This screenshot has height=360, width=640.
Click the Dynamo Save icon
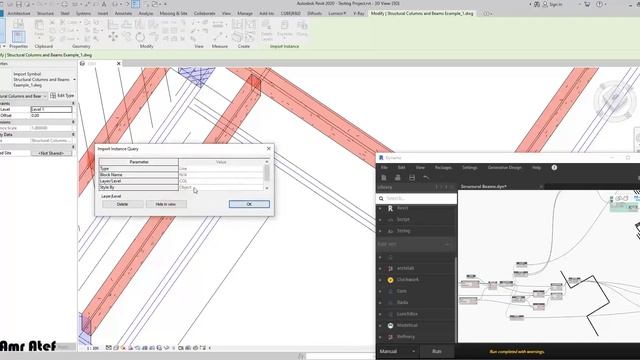click(x=412, y=178)
